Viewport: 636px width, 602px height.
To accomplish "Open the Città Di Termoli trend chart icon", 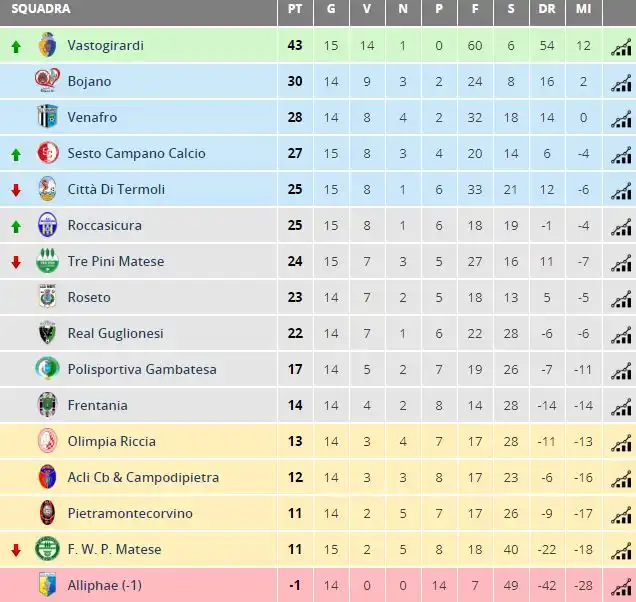I will 621,191.
